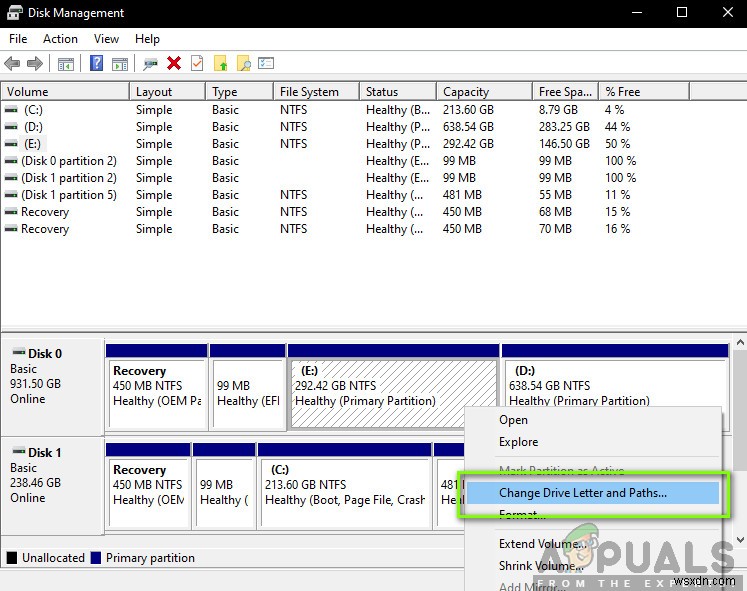The width and height of the screenshot is (747, 591).
Task: Open the File menu
Action: (x=18, y=39)
